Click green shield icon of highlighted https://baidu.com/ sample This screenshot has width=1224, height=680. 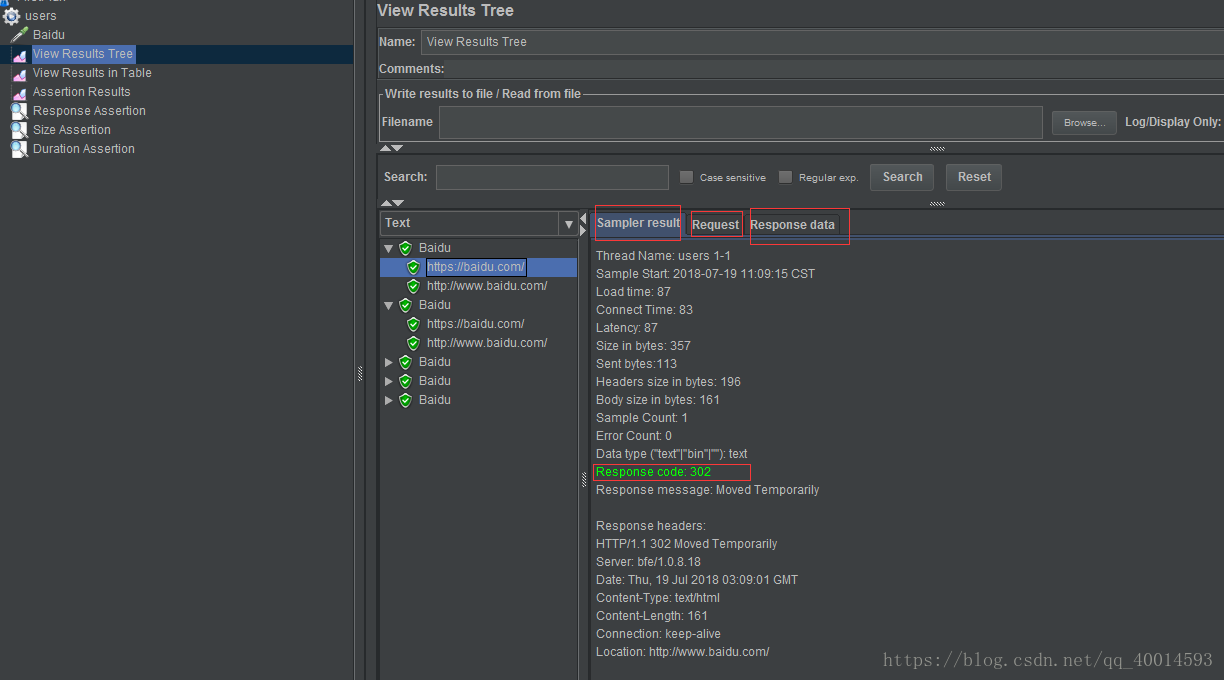click(413, 267)
